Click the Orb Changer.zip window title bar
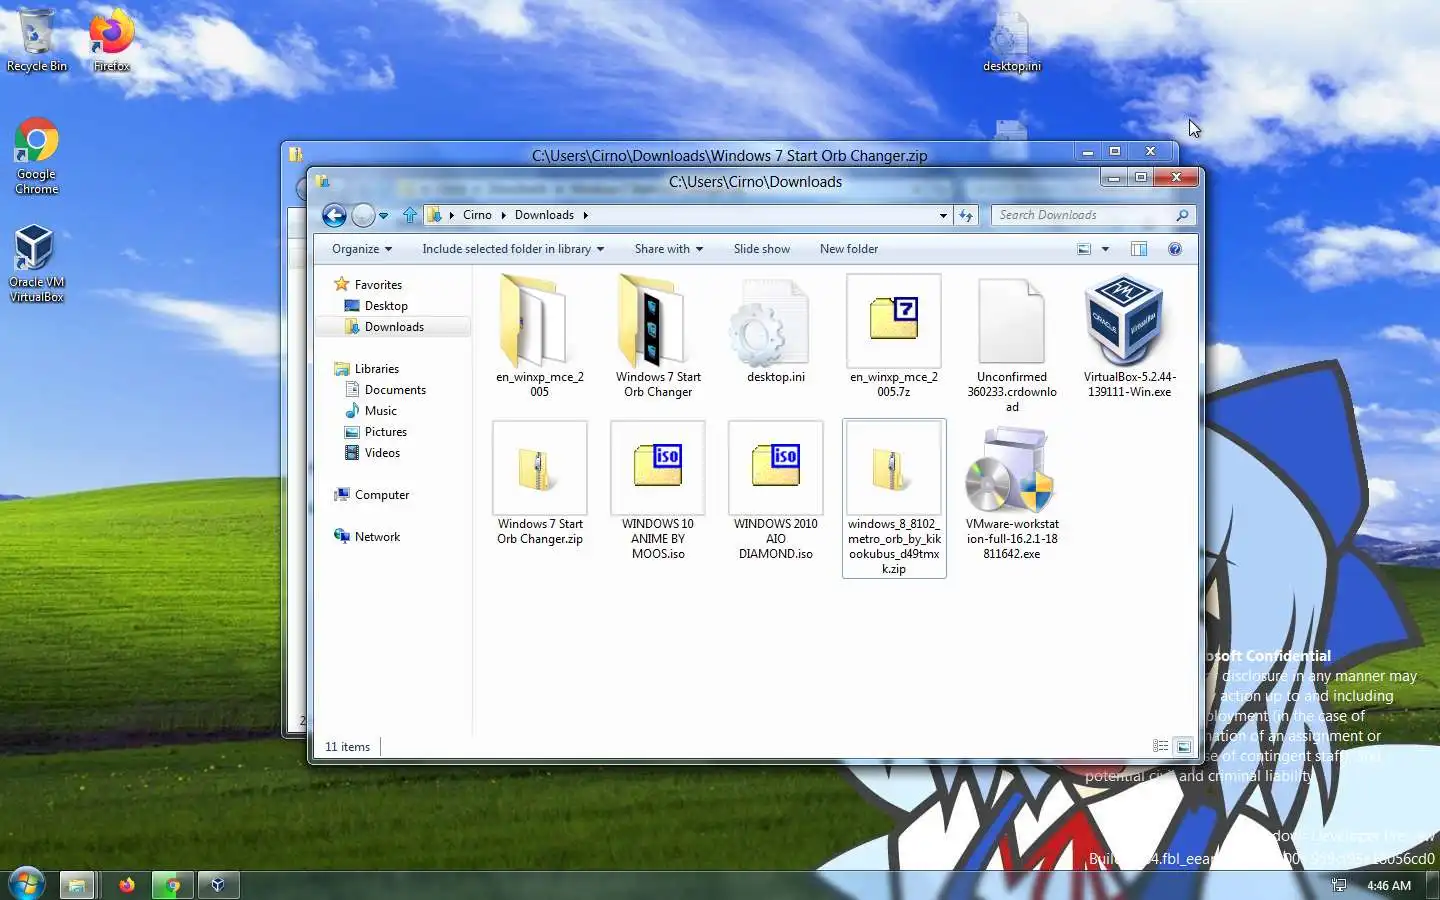The width and height of the screenshot is (1440, 900). pos(729,155)
